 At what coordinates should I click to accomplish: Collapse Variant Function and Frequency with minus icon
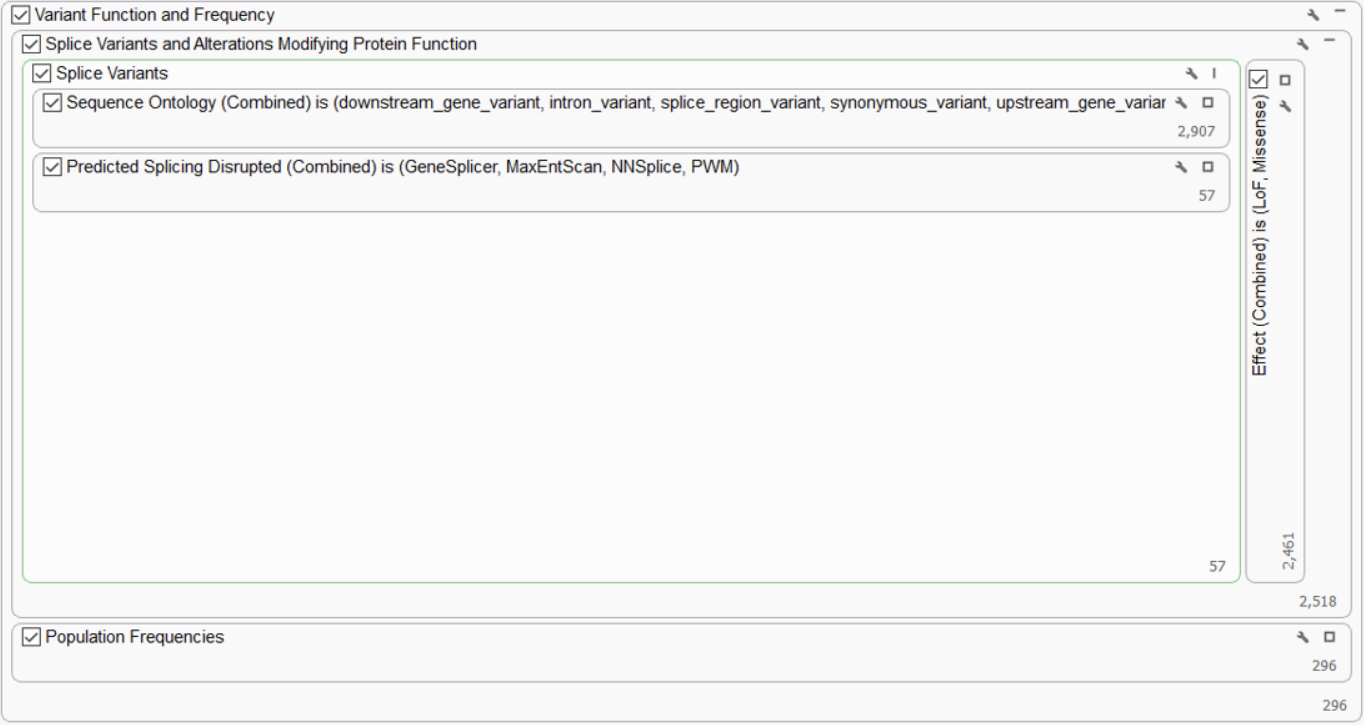coord(1340,13)
